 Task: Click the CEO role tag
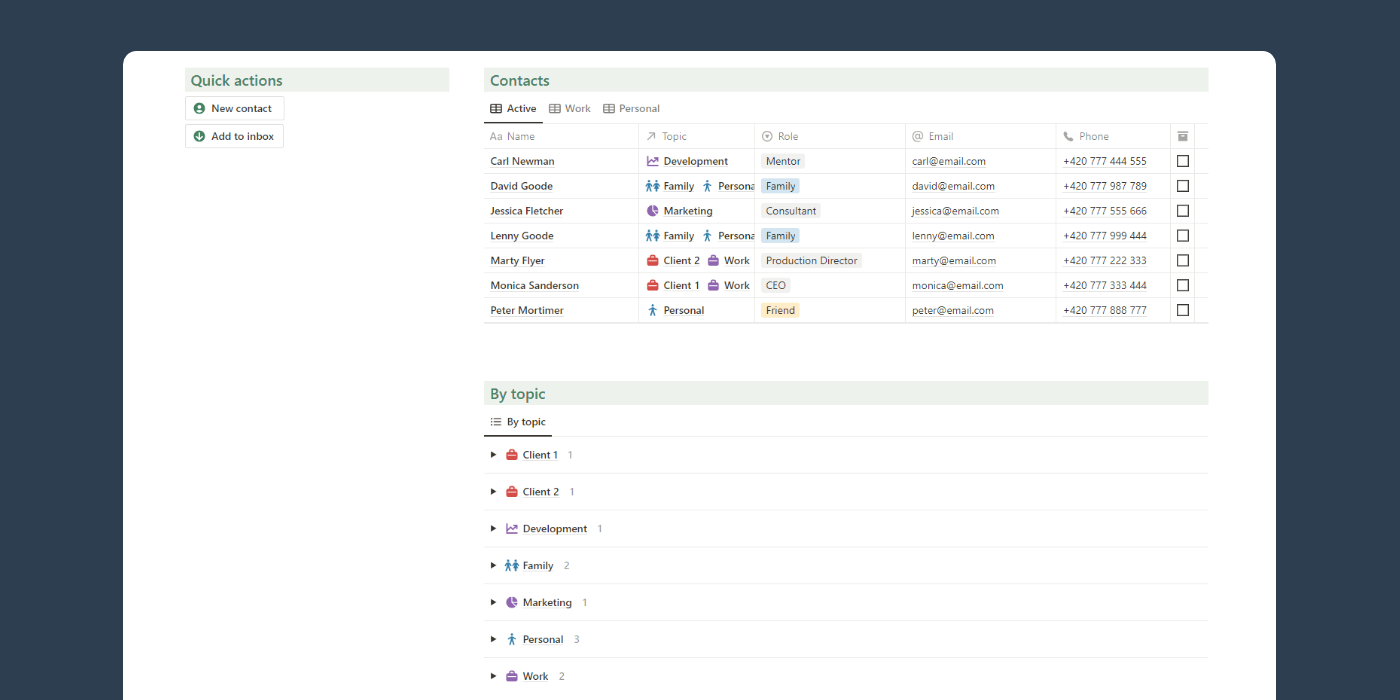[x=776, y=285]
